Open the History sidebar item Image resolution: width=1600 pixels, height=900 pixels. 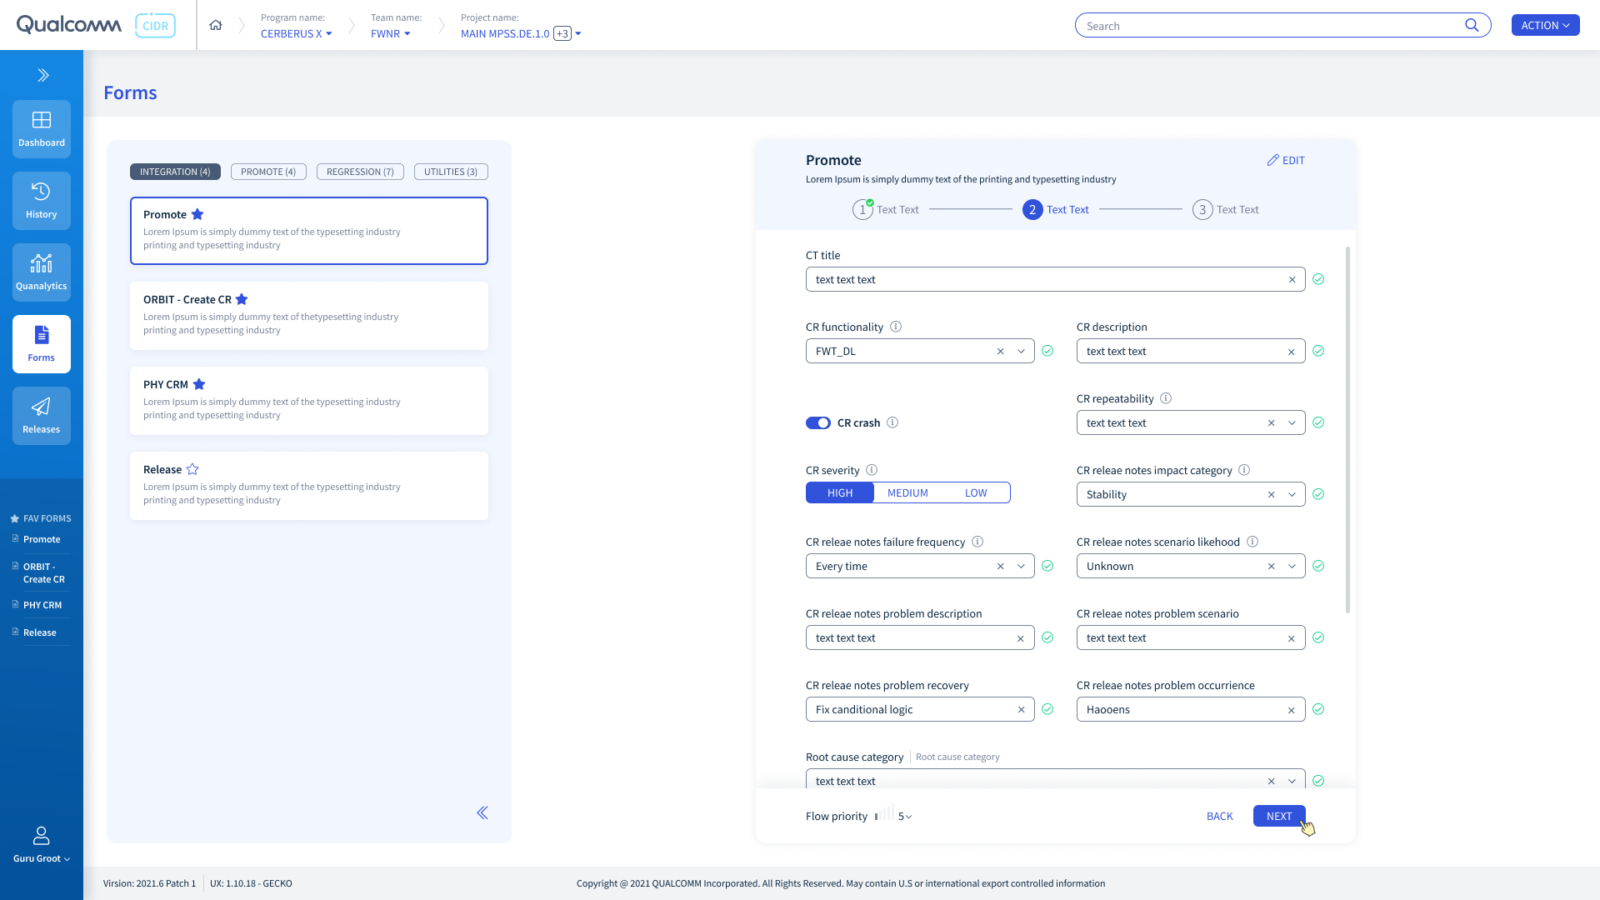[41, 200]
